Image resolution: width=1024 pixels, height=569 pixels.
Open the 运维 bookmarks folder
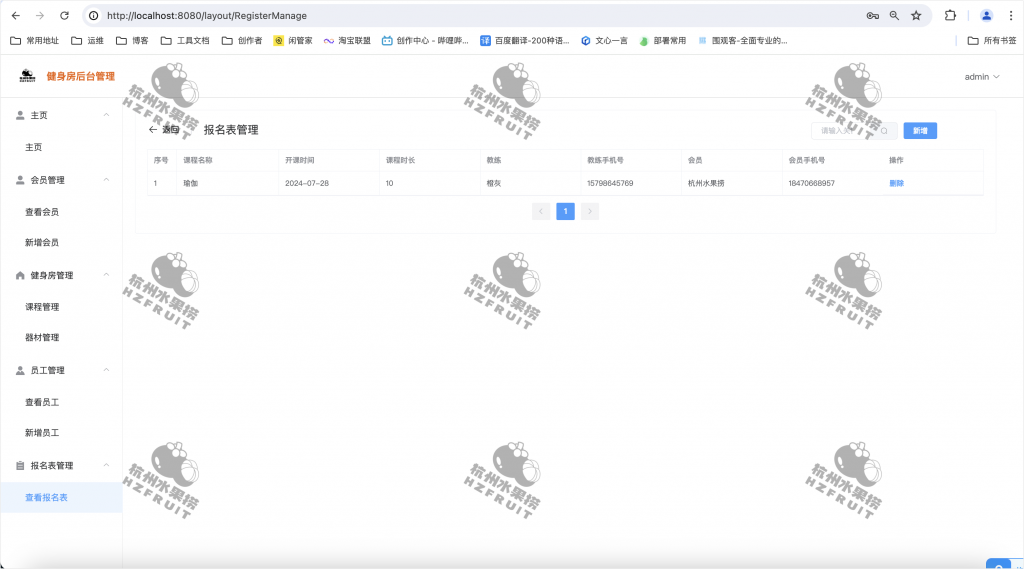[x=88, y=41]
